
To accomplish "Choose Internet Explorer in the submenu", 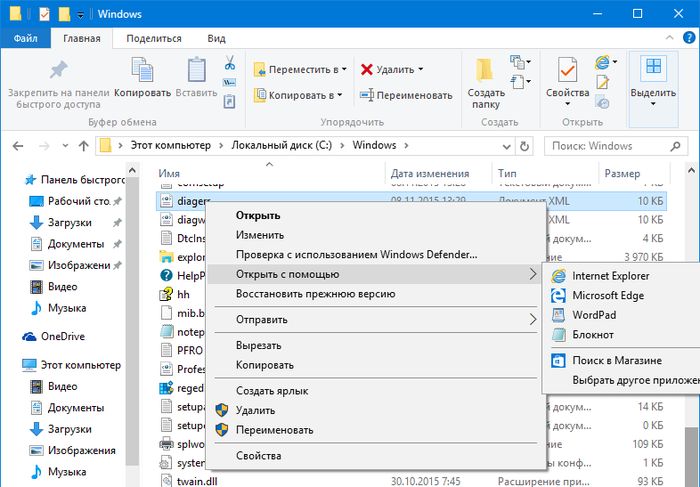I will point(610,275).
